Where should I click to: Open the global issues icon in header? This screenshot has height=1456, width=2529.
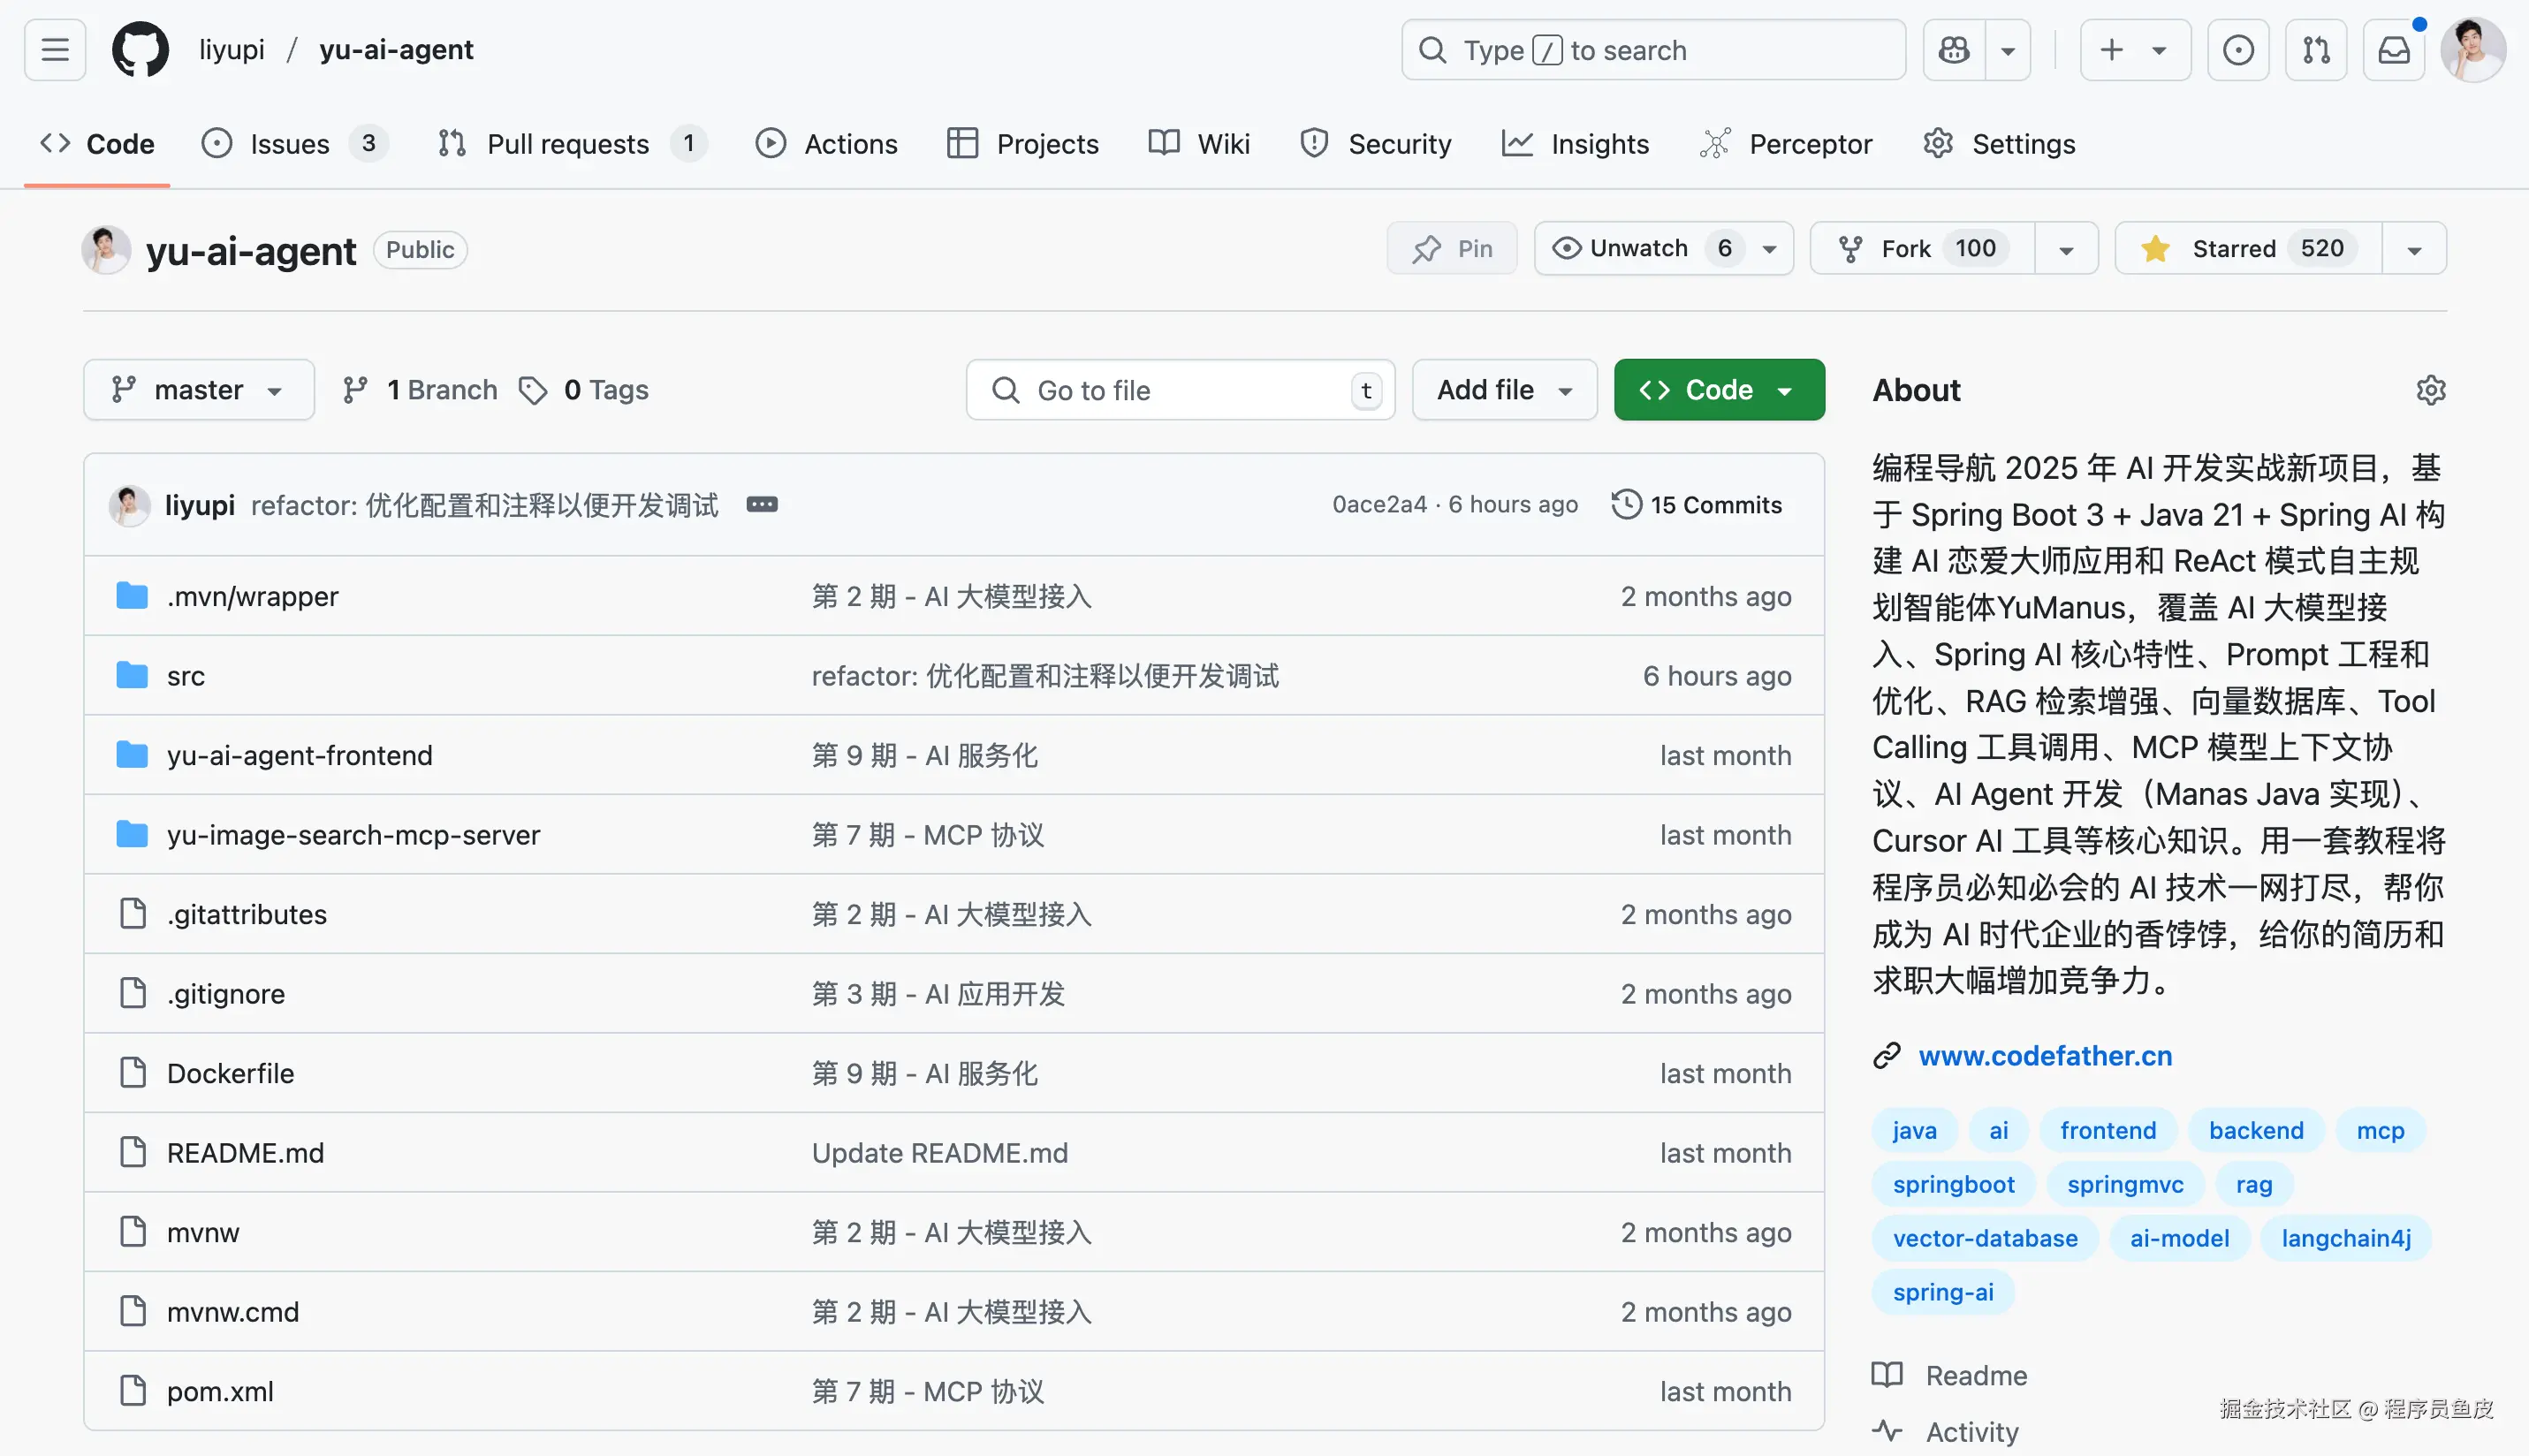(x=2238, y=50)
